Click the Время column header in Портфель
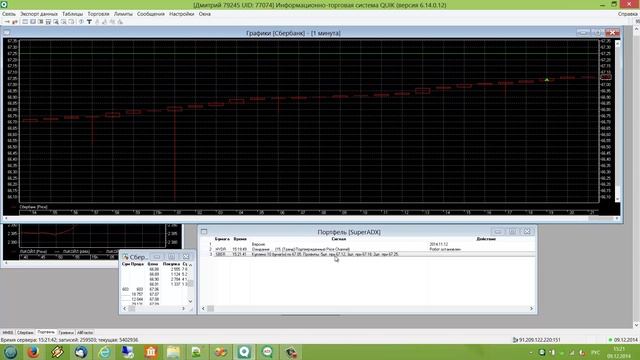Screen dimensions: 640x360 tap(240, 239)
